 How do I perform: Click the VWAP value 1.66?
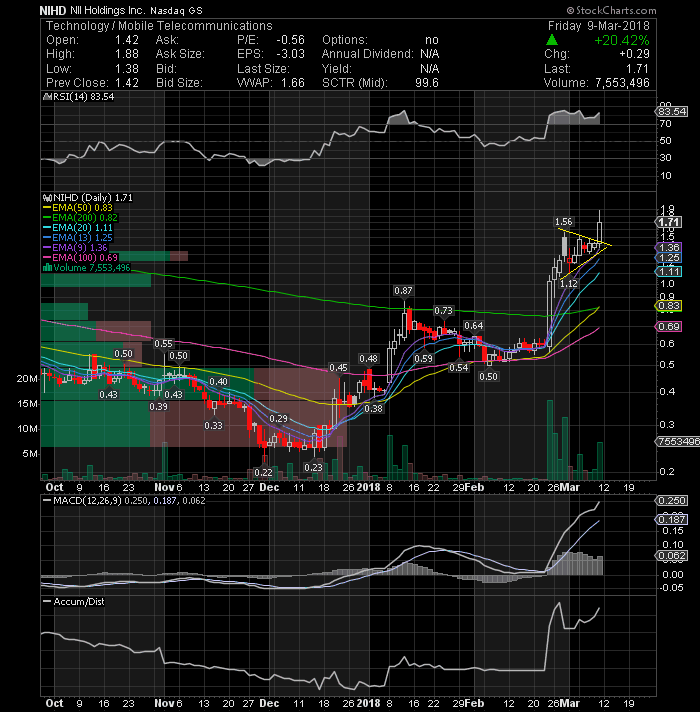pos(292,83)
